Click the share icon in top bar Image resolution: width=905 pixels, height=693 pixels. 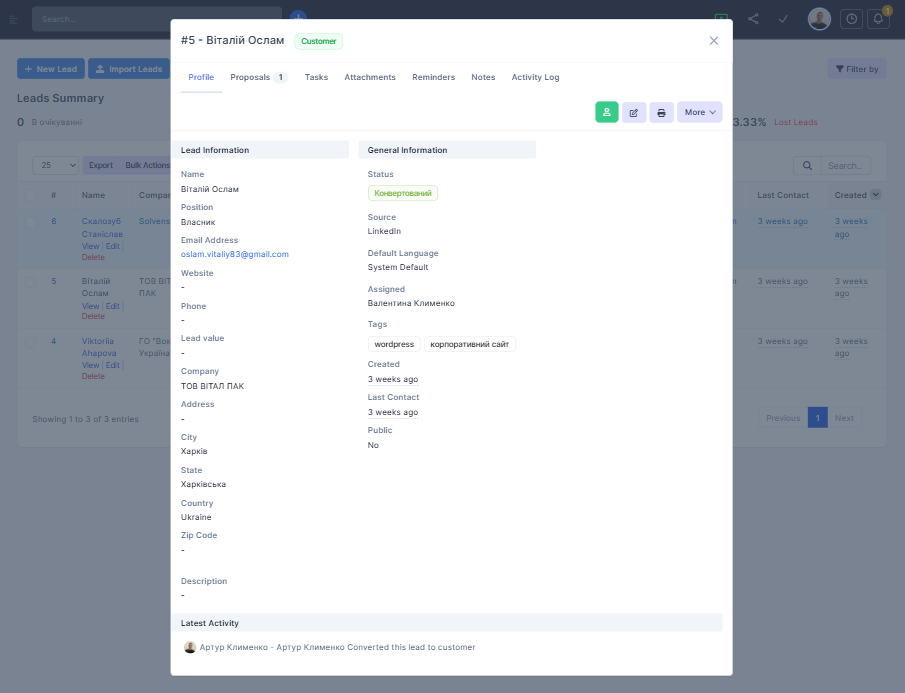(x=753, y=19)
